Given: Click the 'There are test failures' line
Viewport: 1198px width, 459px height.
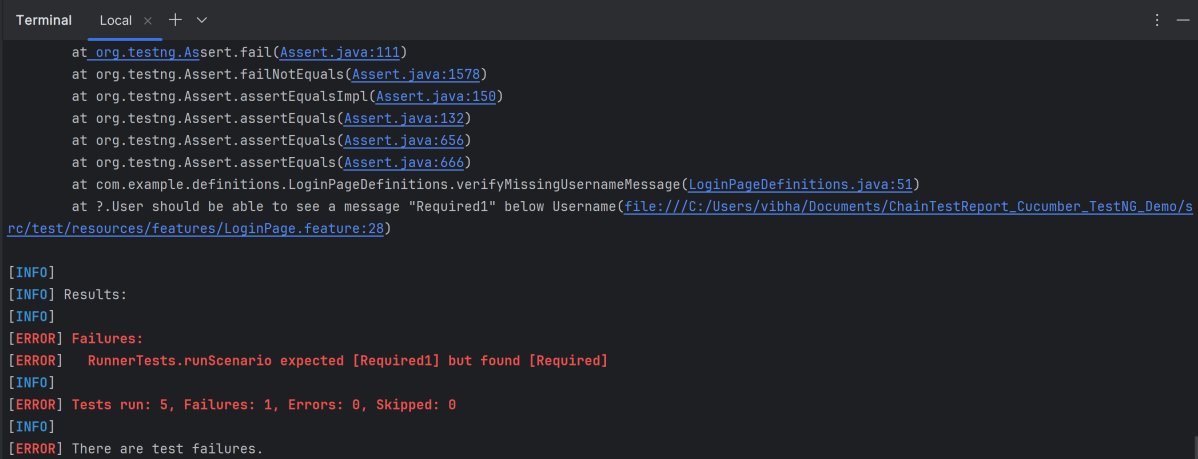Looking at the screenshot, I should pos(167,449).
